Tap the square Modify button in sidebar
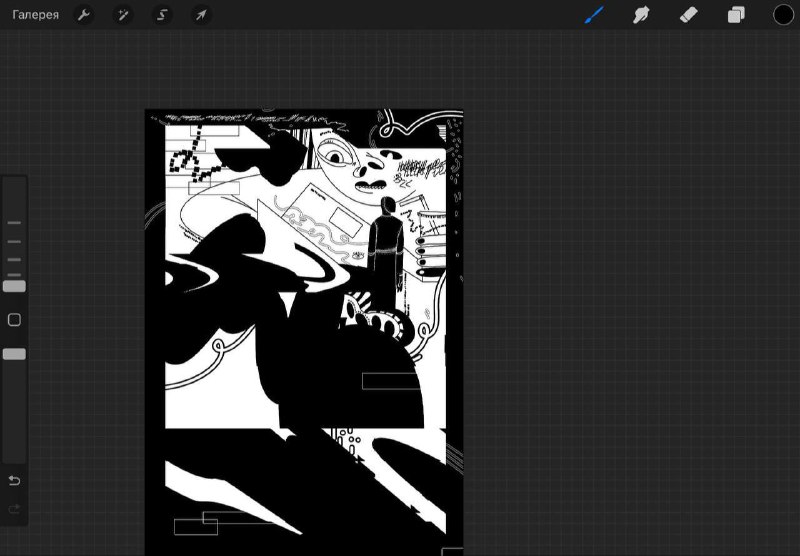 coord(14,320)
